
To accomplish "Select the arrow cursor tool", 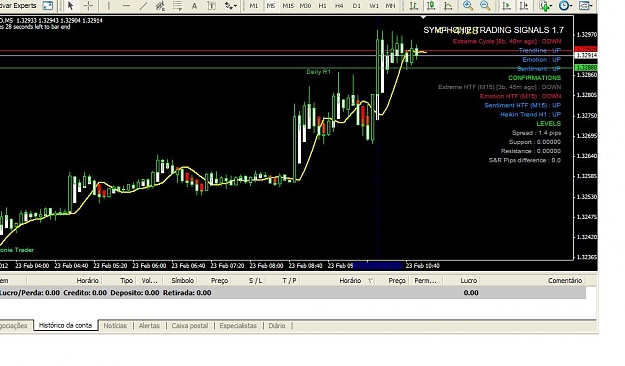I will pos(71,6).
